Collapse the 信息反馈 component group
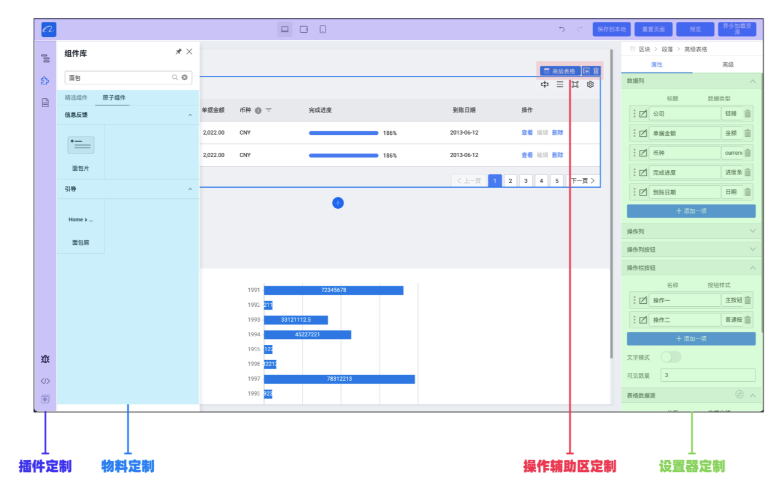This screenshot has height=490, width=779. (190, 115)
